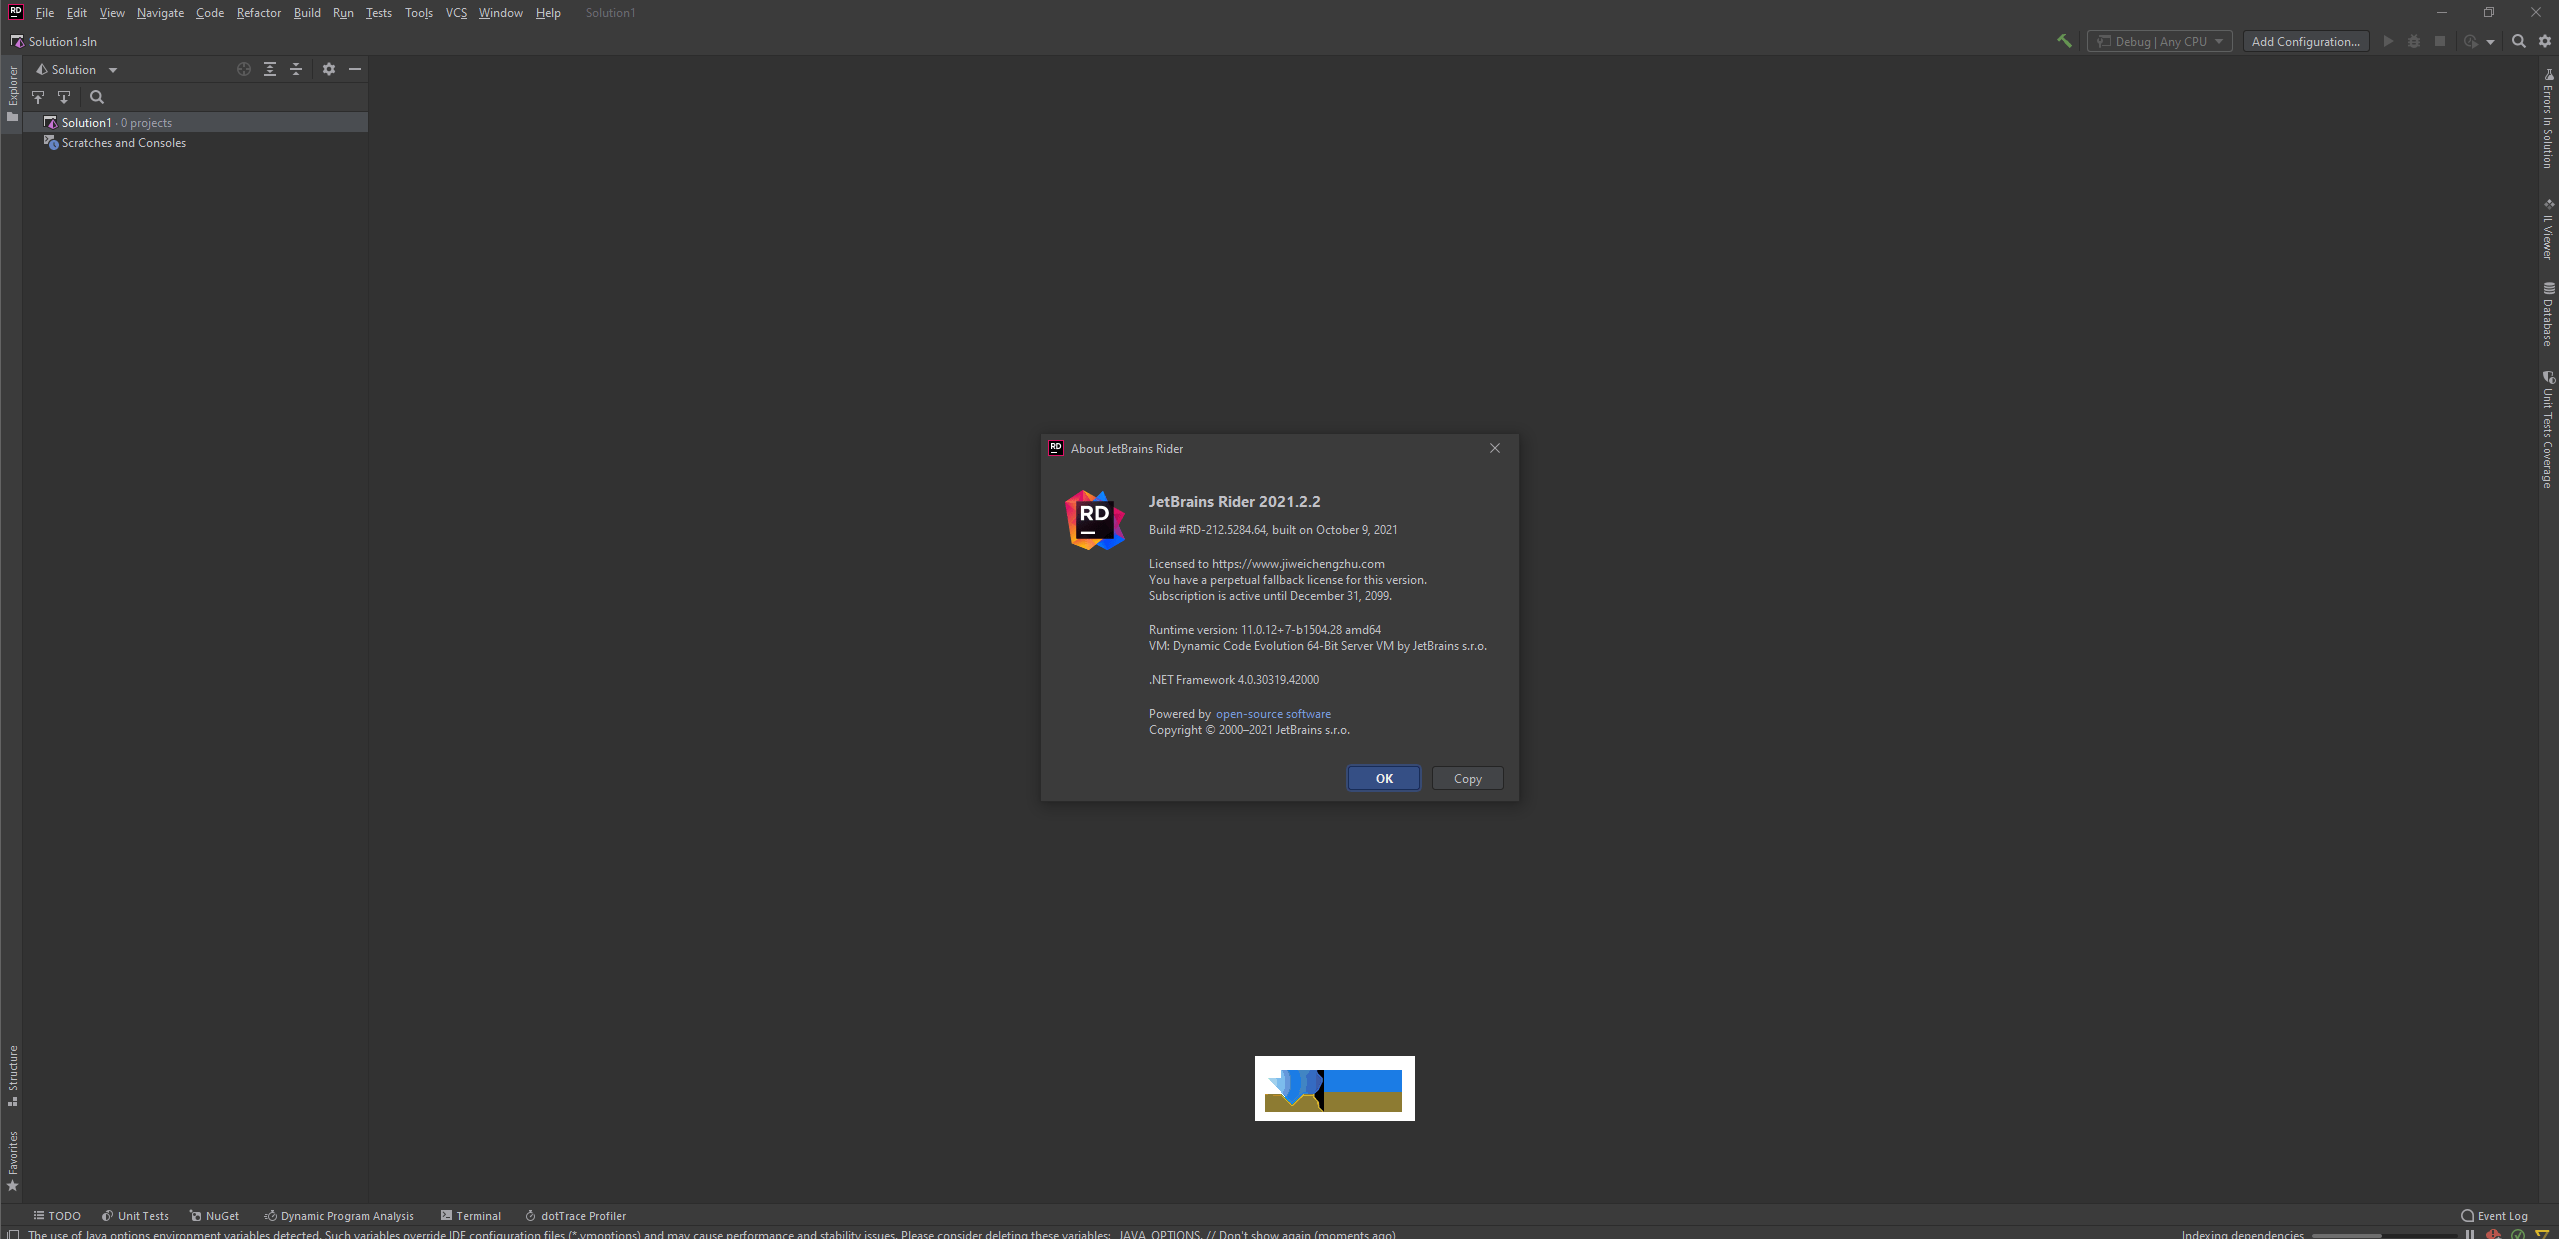Open the VCS menu

point(456,13)
